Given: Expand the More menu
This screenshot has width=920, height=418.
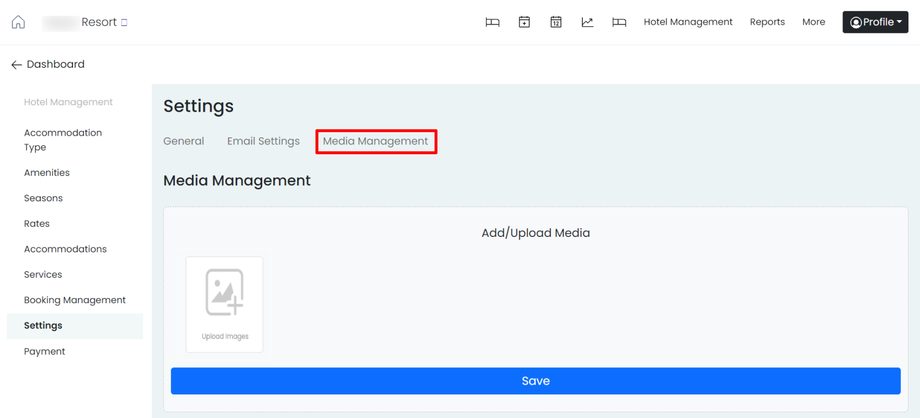Looking at the screenshot, I should pos(813,22).
